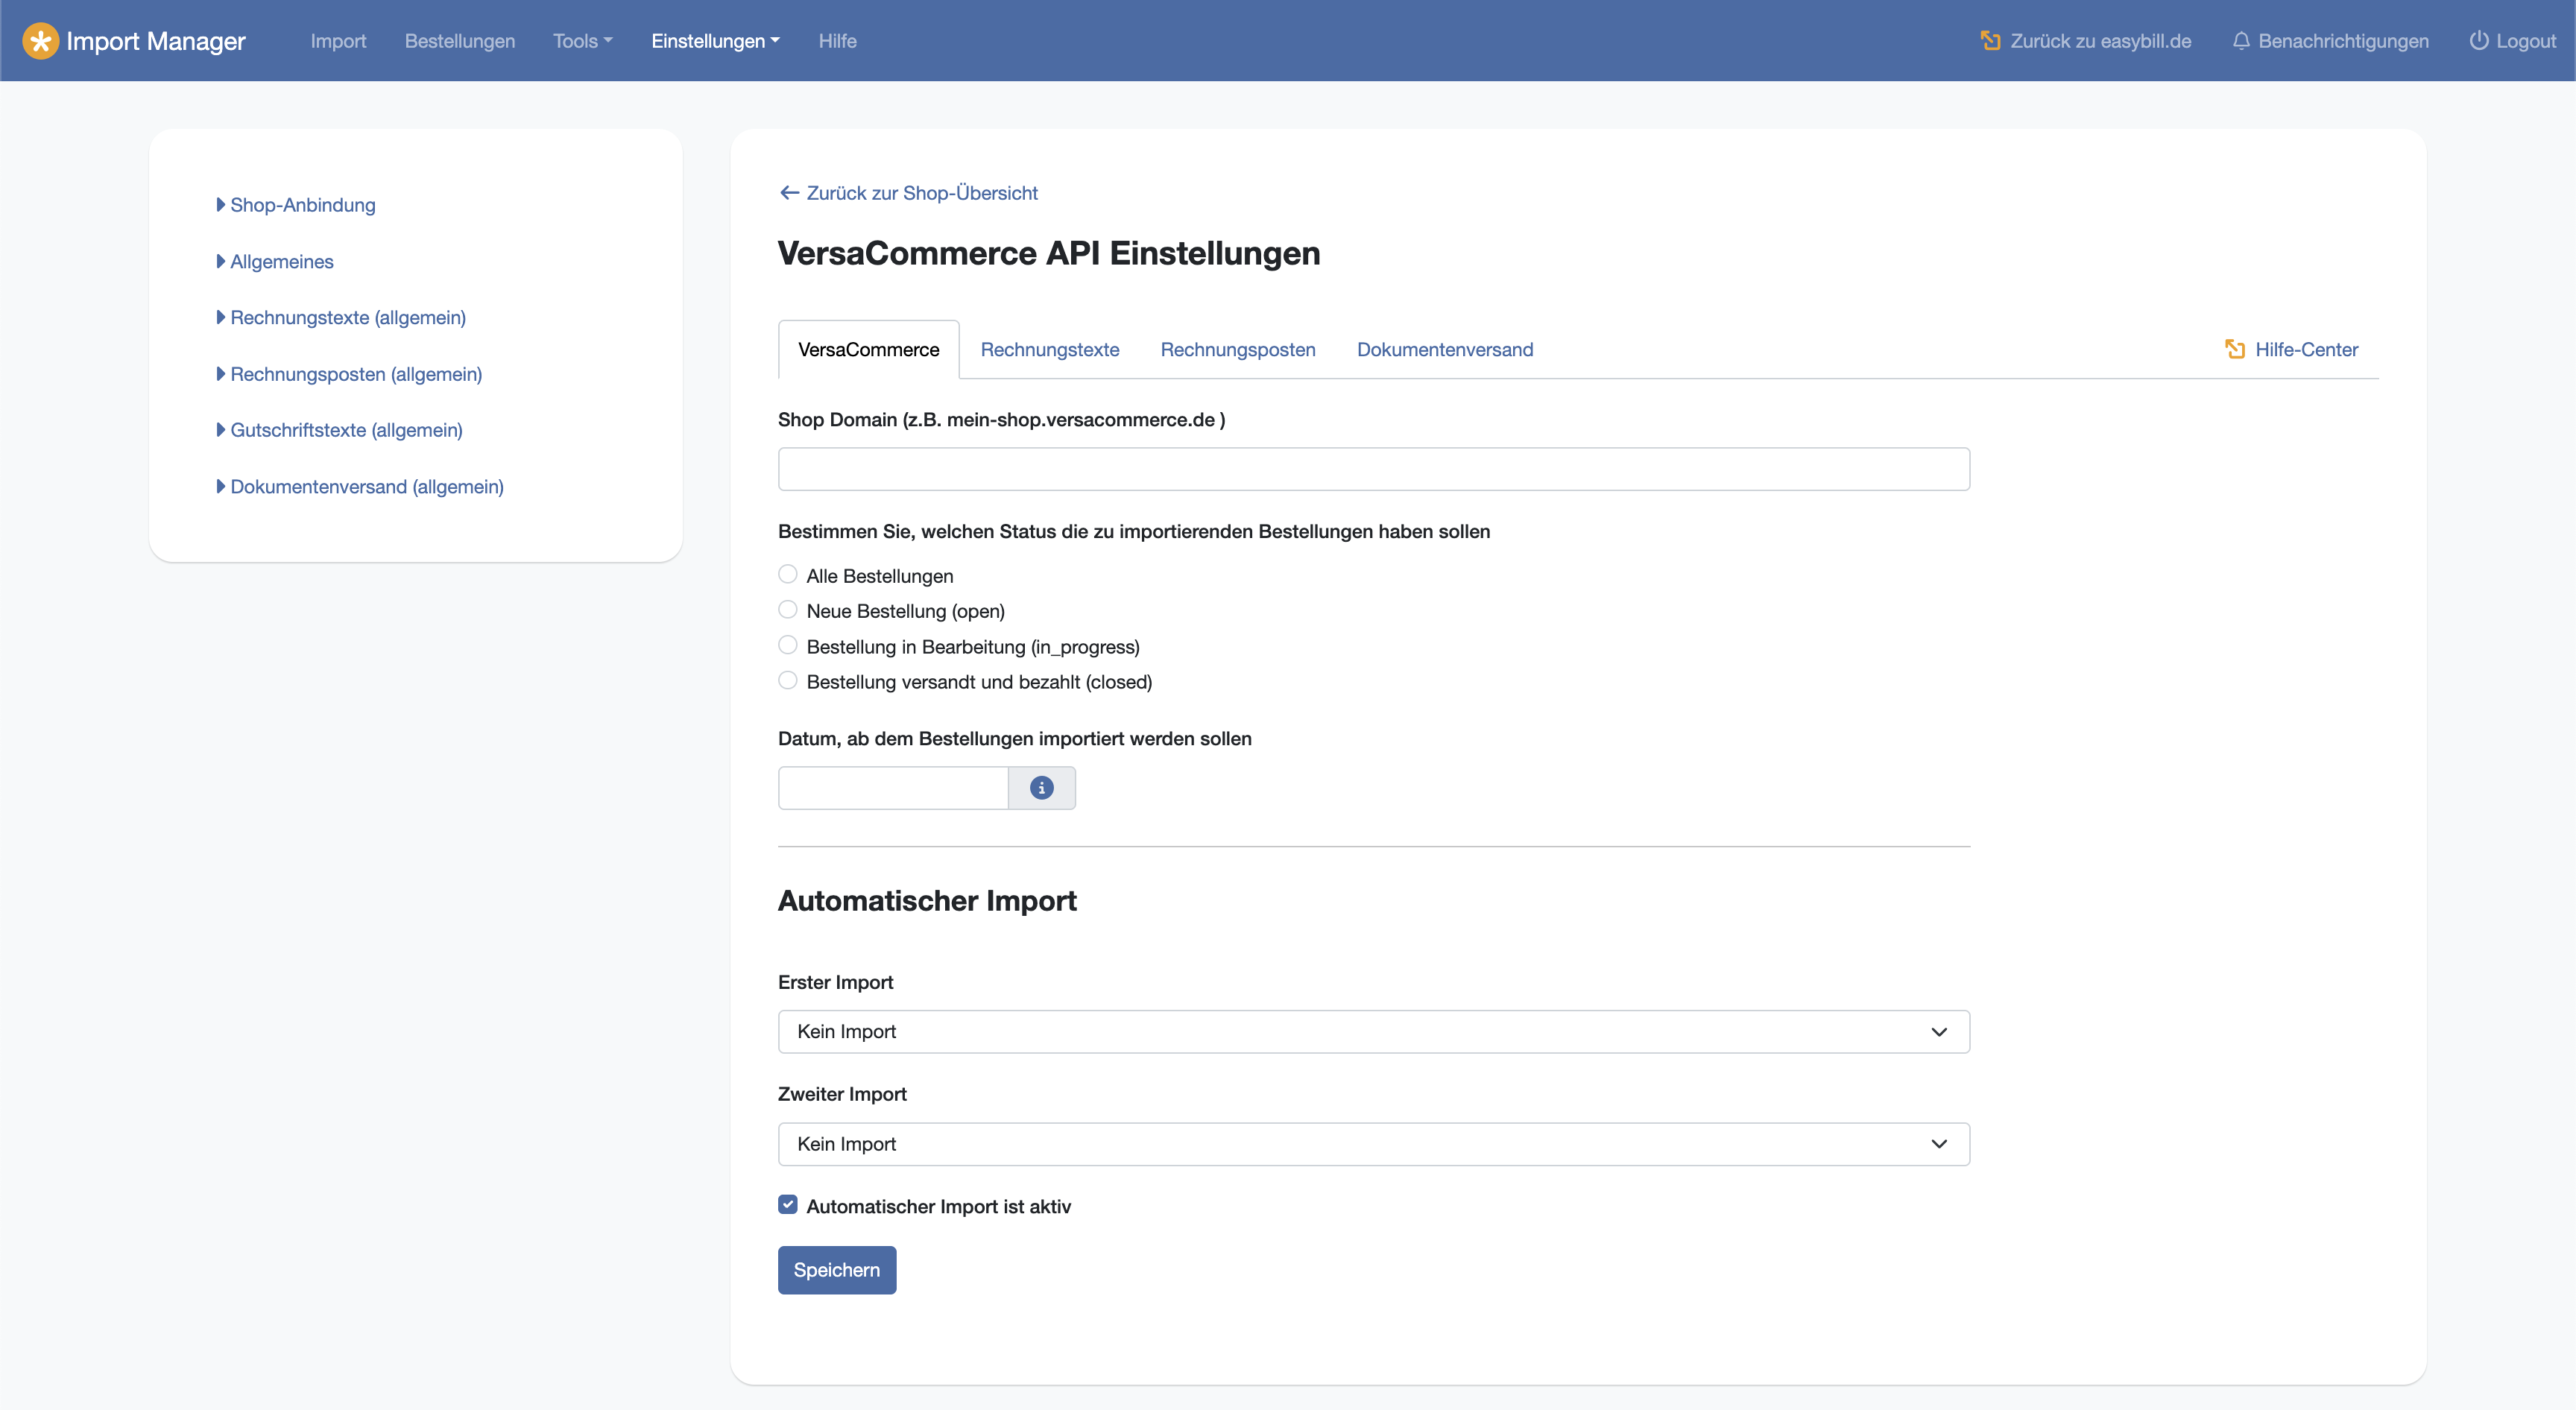Screen dimensions: 2576x1410
Task: Click the info icon beside the date field
Action: pos(1041,788)
